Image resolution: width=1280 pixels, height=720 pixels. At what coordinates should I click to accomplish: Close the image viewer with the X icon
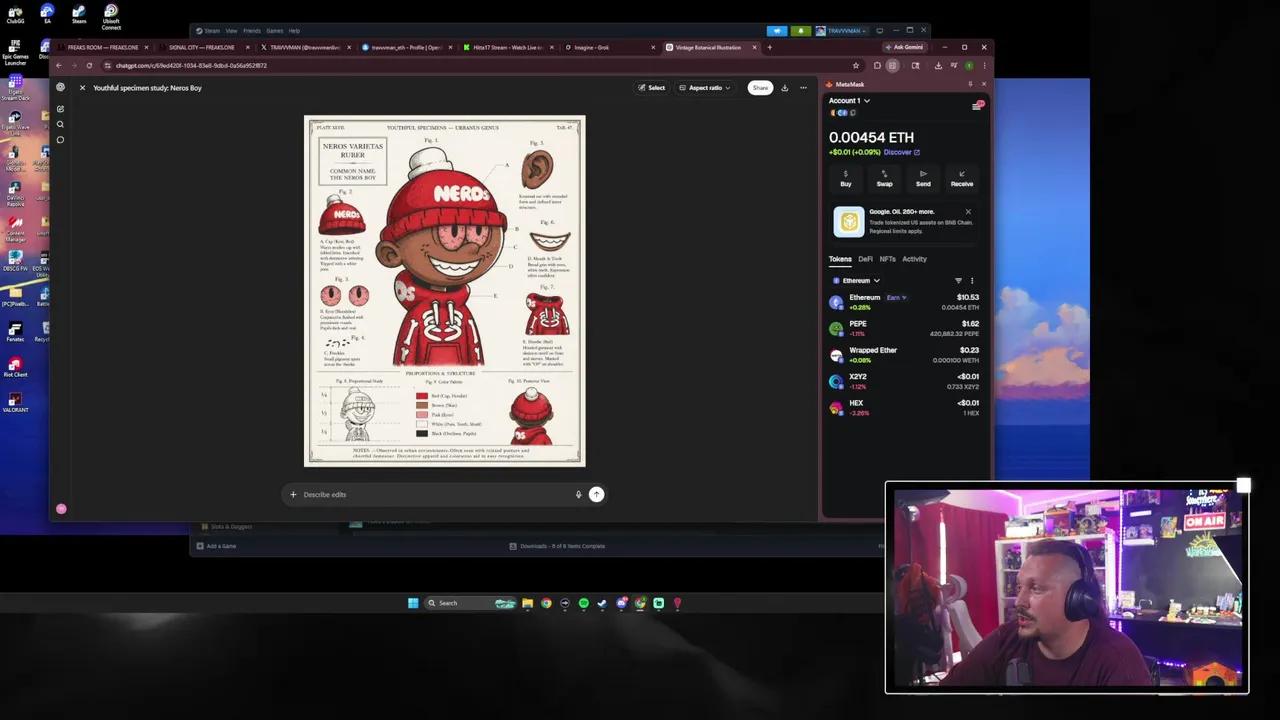point(83,88)
